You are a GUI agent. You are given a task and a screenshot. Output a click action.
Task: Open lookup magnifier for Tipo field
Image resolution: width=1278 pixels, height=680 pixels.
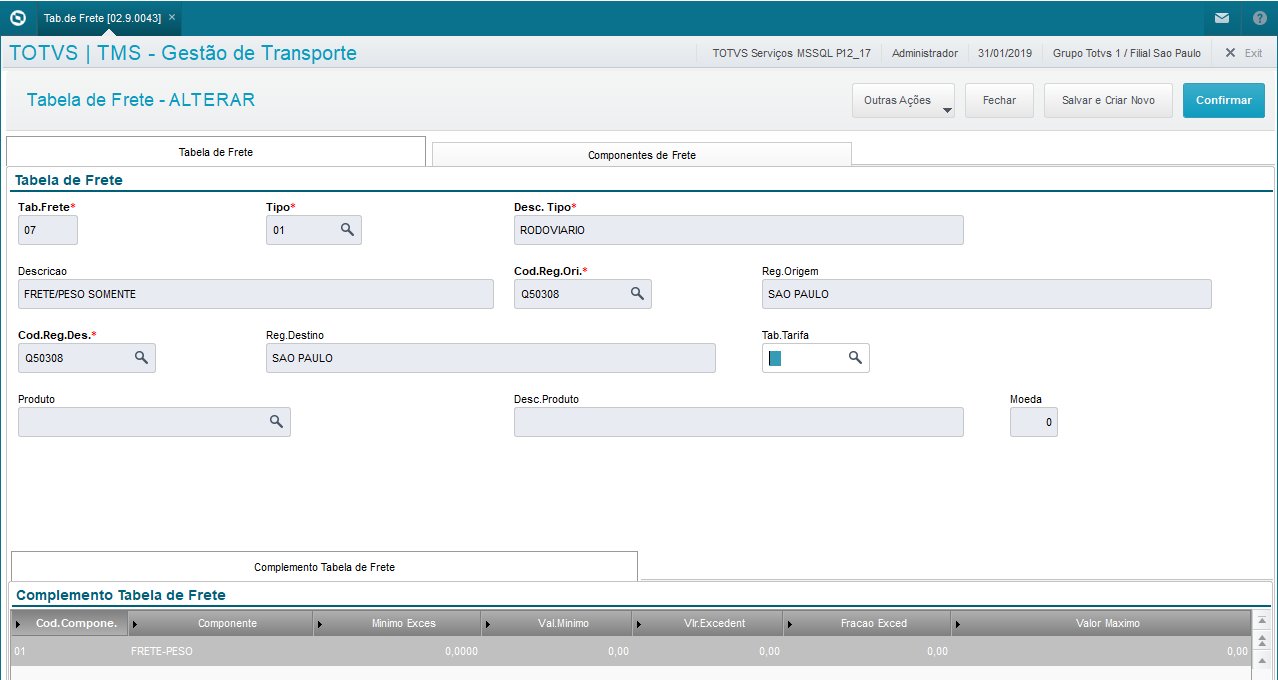(347, 230)
